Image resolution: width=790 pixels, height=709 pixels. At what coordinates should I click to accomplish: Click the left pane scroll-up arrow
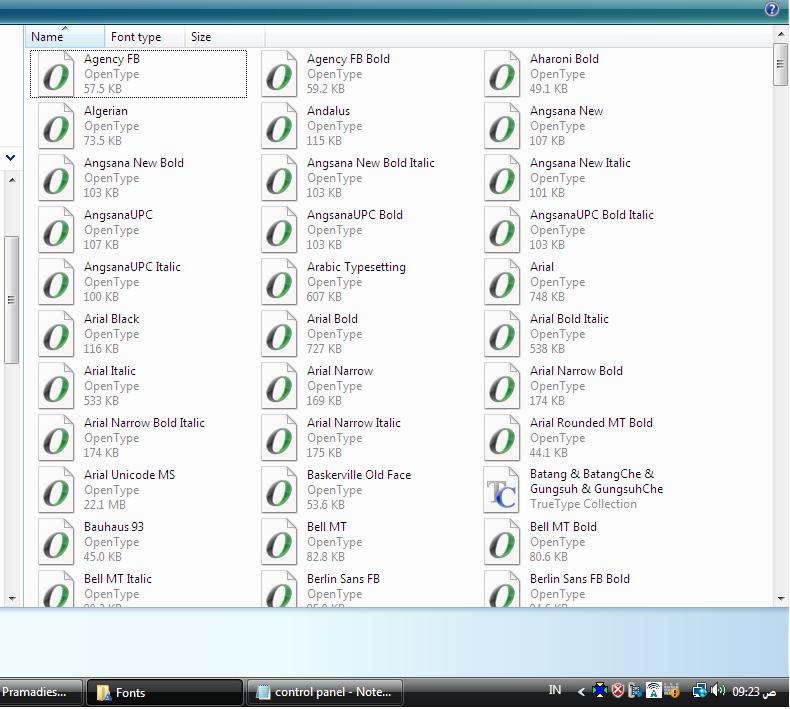pos(12,180)
